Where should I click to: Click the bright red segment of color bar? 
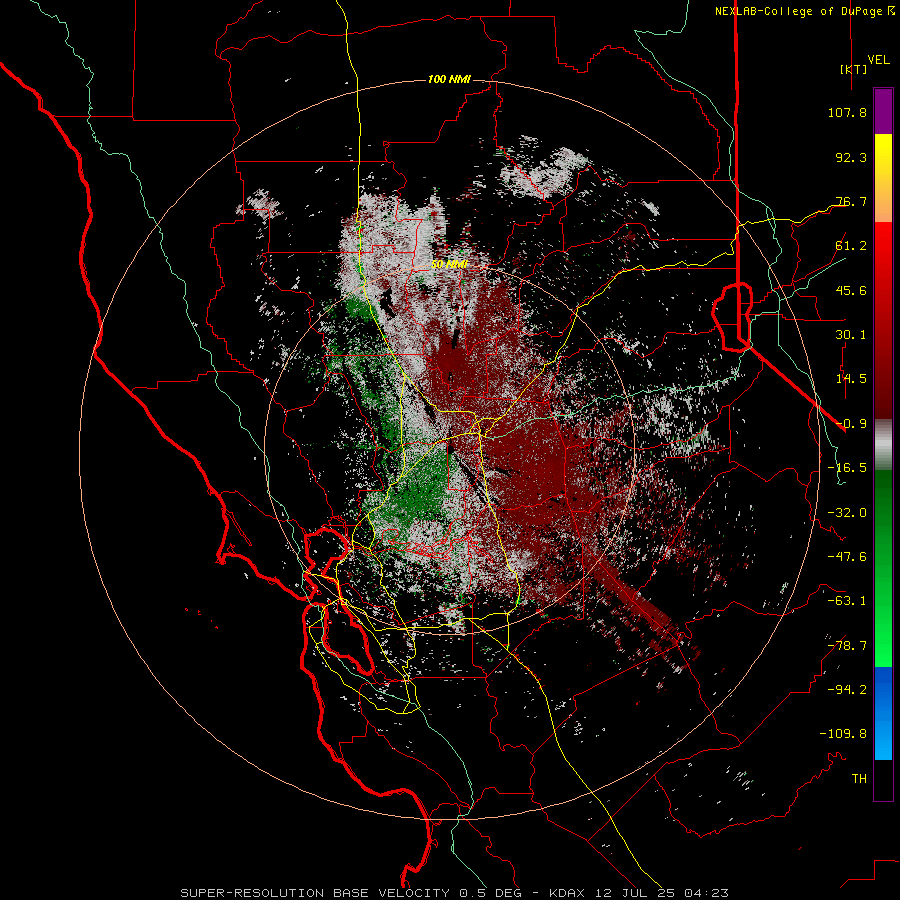pyautogui.click(x=883, y=247)
